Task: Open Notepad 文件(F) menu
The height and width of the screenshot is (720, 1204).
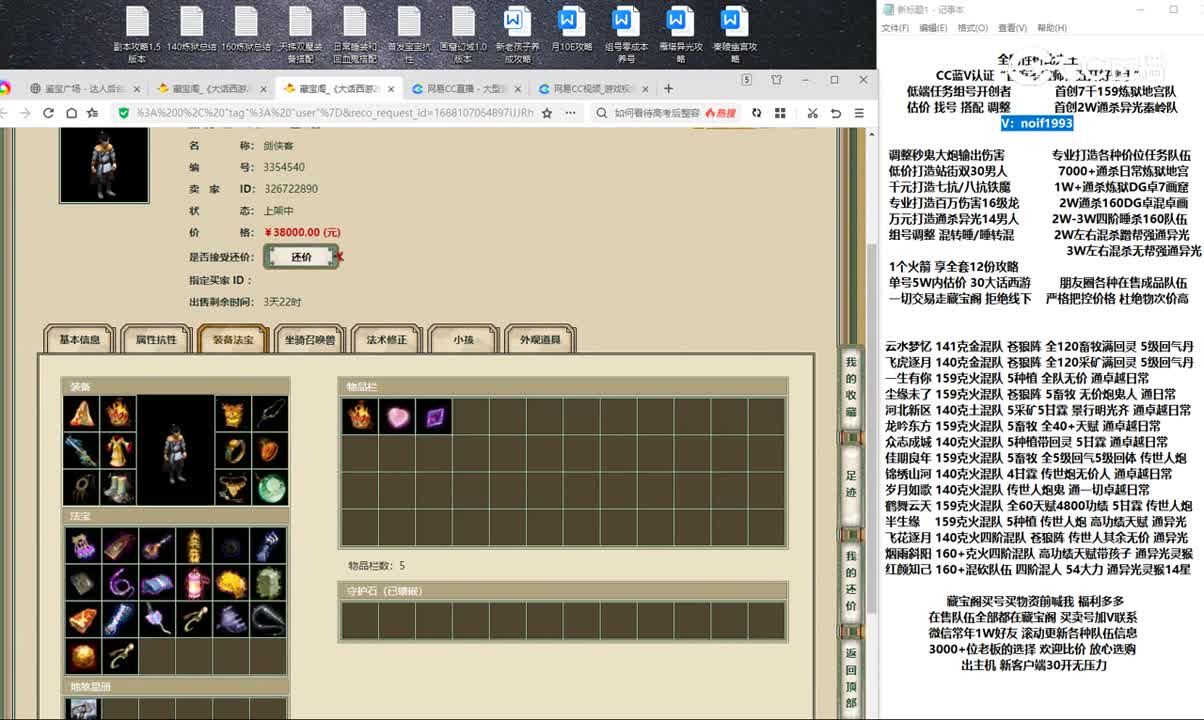Action: coord(895,28)
